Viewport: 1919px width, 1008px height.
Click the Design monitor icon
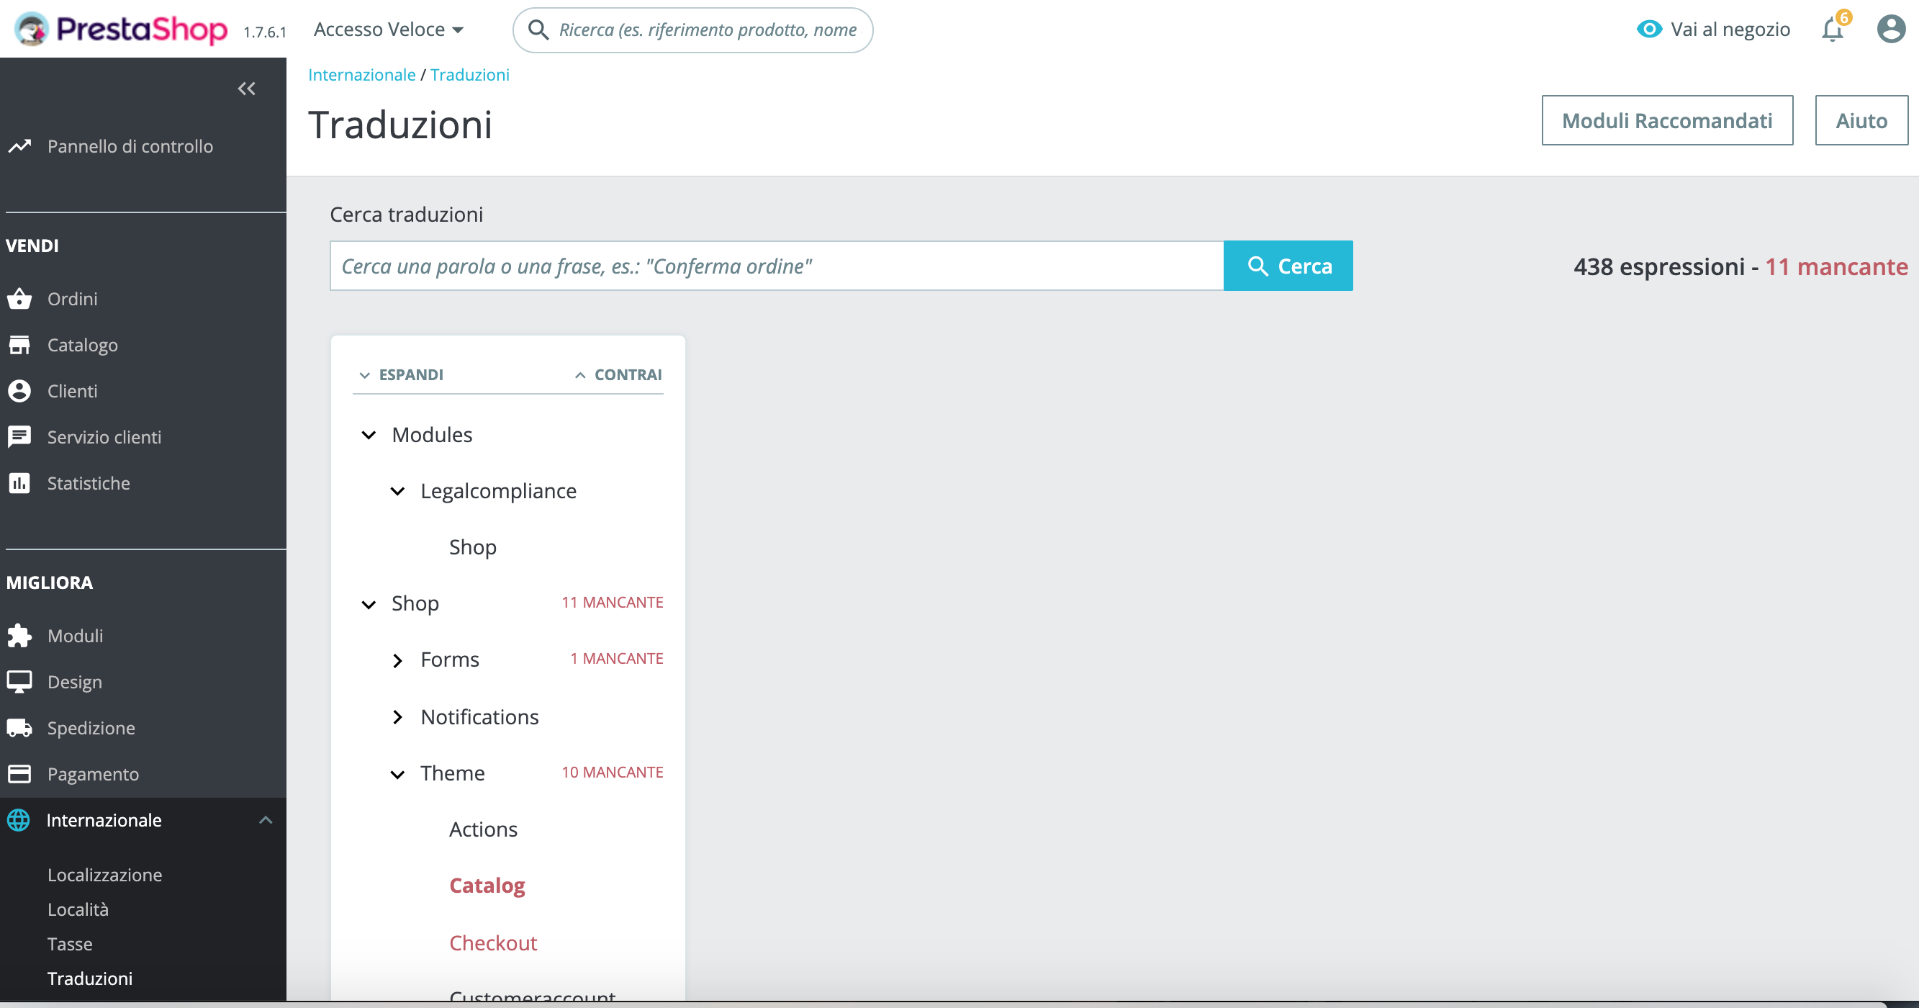(19, 682)
